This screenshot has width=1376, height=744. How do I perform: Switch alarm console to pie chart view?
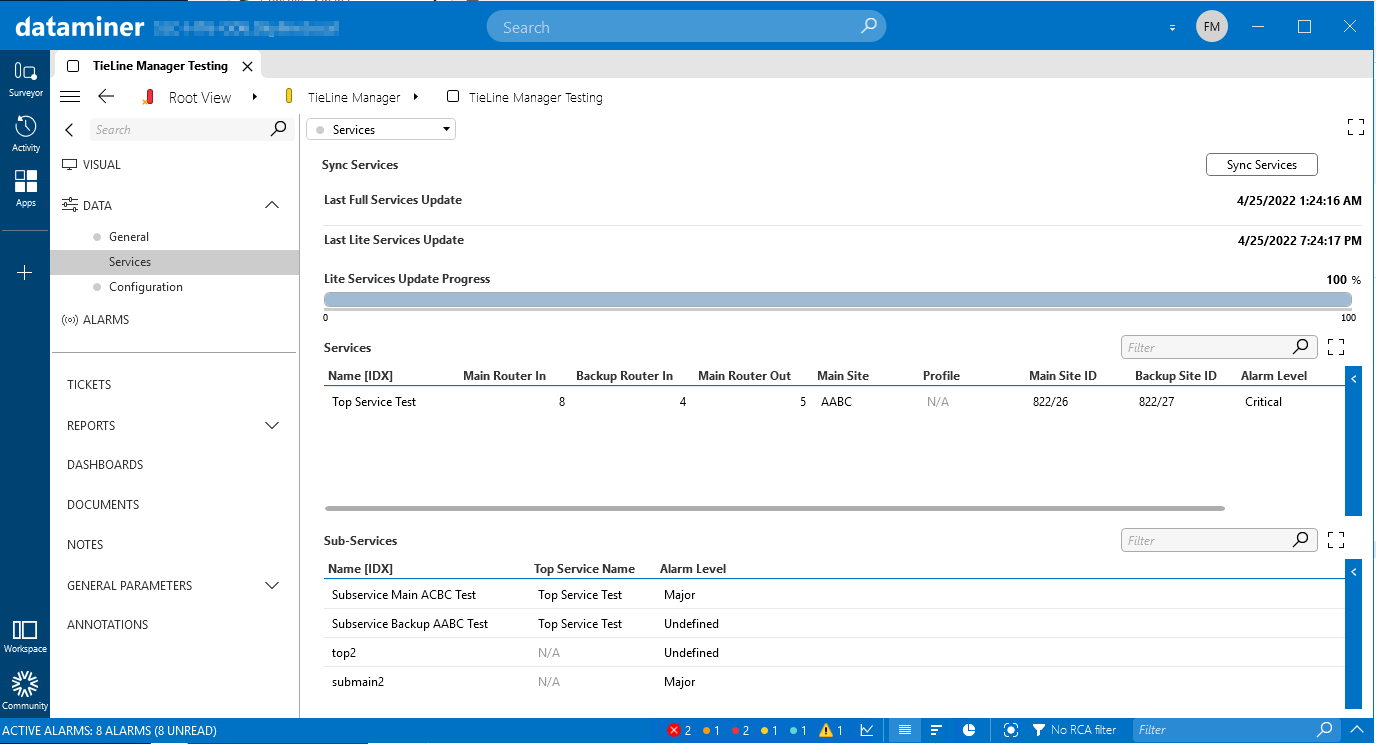969,731
